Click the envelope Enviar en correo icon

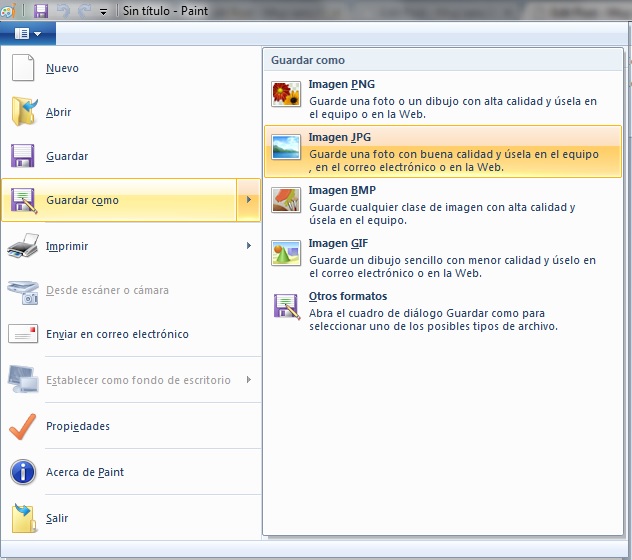(23, 334)
